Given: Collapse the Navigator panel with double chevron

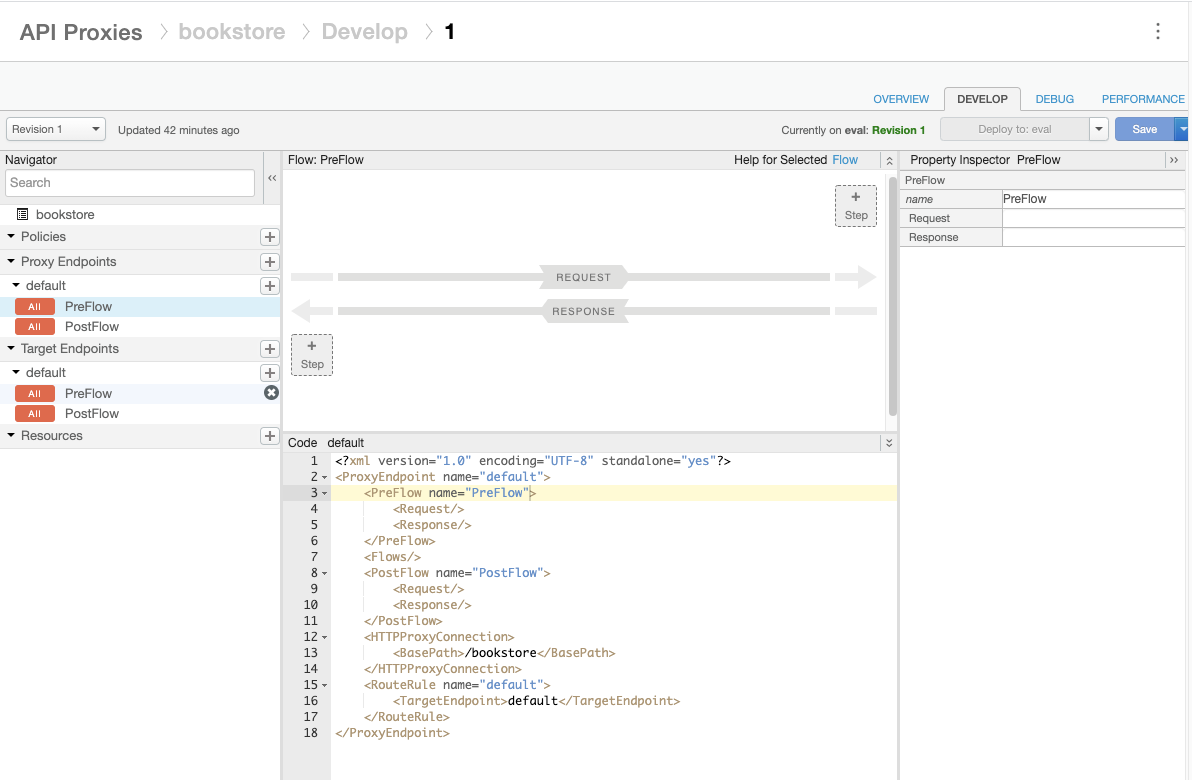Looking at the screenshot, I should point(271,178).
